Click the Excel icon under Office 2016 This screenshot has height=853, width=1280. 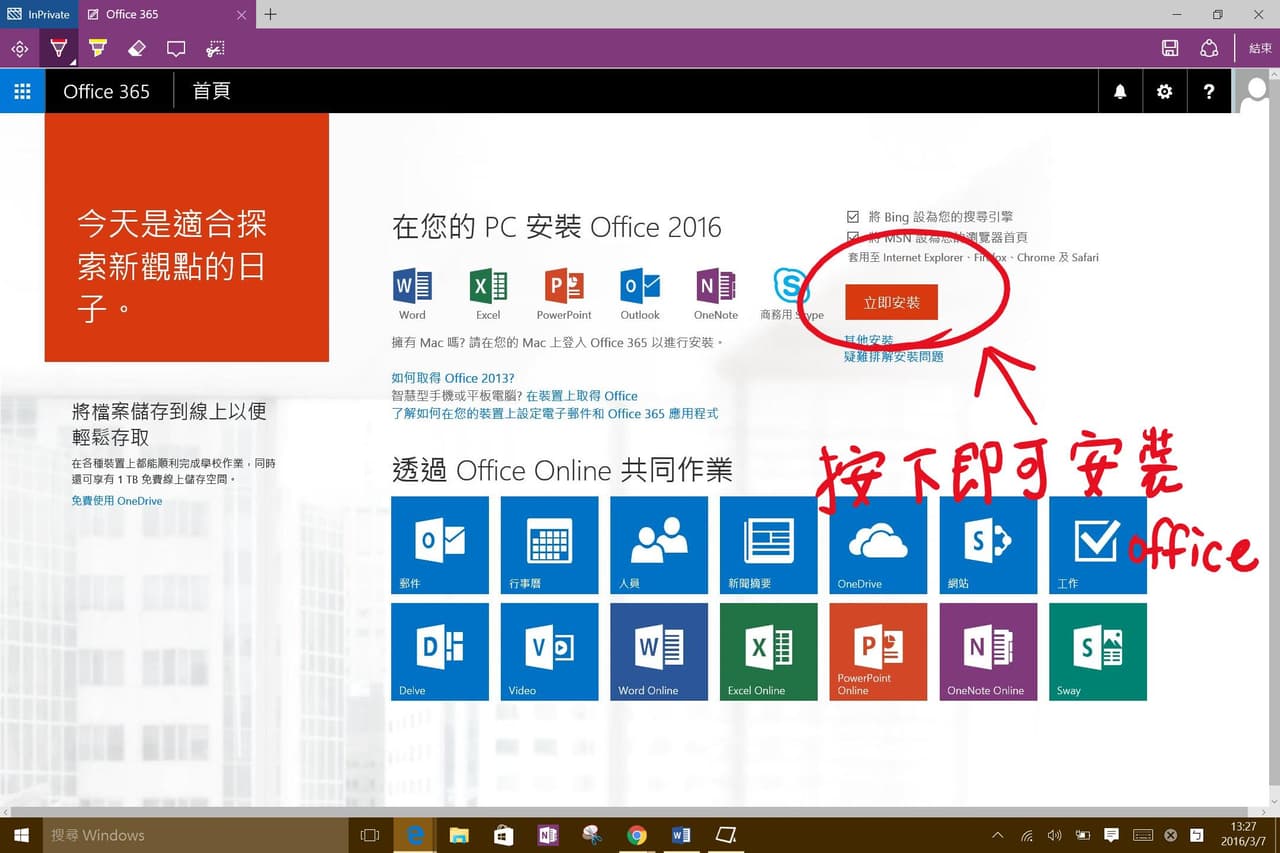488,294
